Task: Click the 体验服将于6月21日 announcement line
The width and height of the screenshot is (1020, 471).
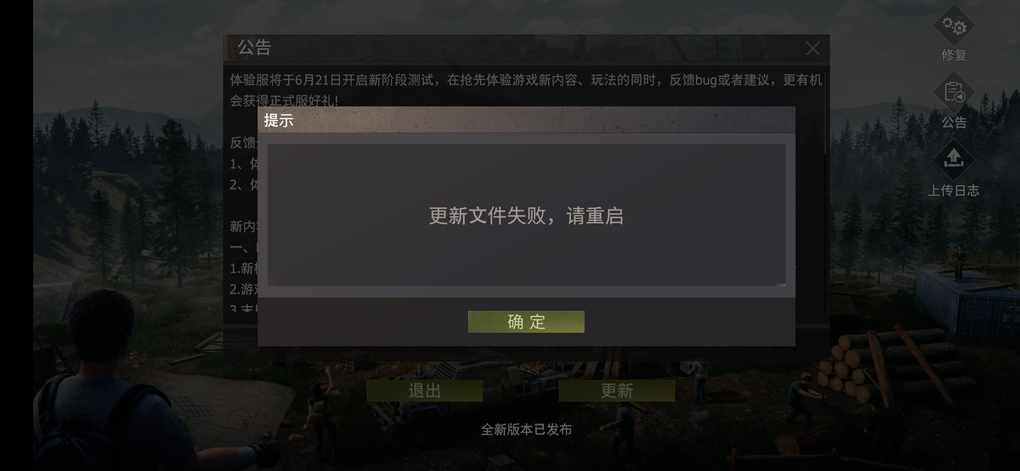Action: coord(526,81)
